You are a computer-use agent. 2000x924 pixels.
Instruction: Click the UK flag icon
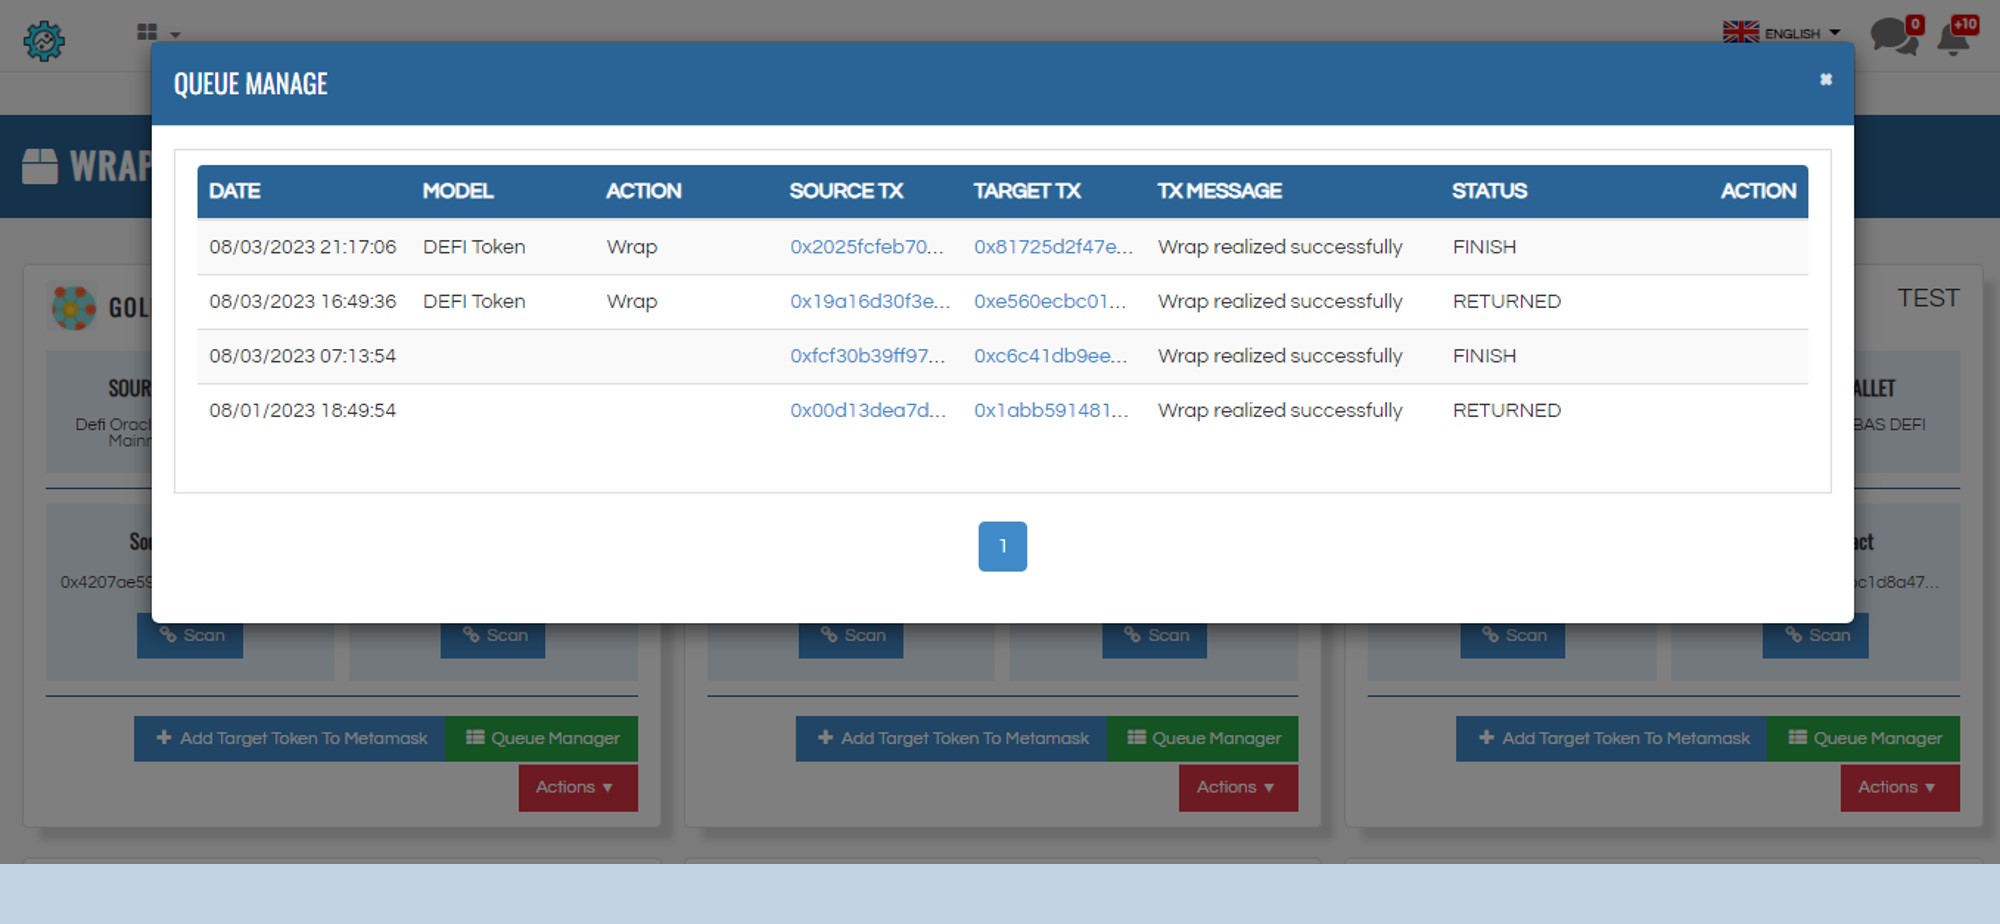1740,33
